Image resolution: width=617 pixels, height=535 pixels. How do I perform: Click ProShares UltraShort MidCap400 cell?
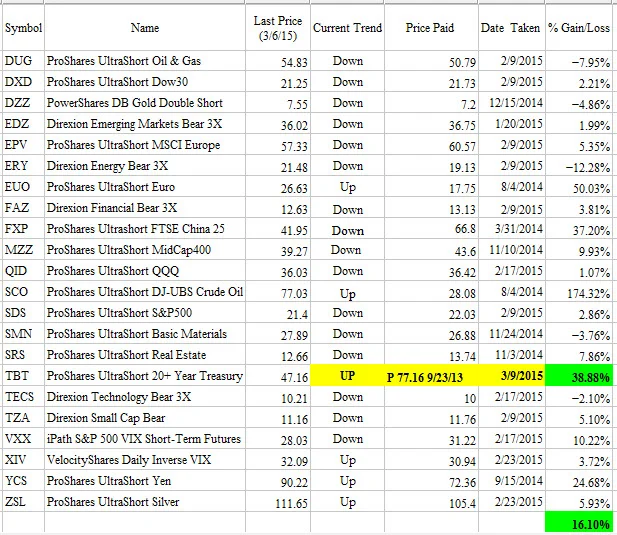(145, 249)
